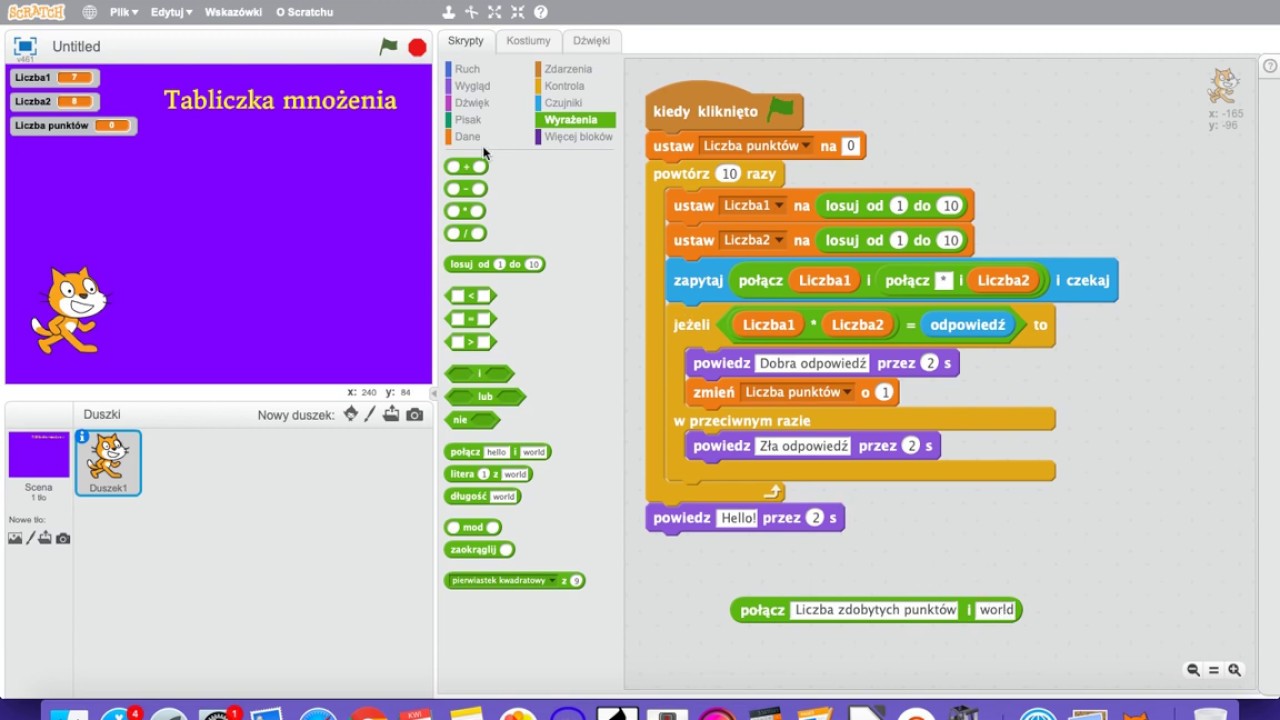Click the kiedy kliknięto hat block

click(x=724, y=108)
